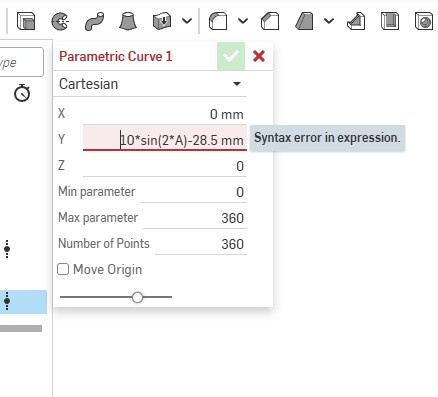Click the Parametric Curve 1 title
Screen dimensions: 438x397
116,56
